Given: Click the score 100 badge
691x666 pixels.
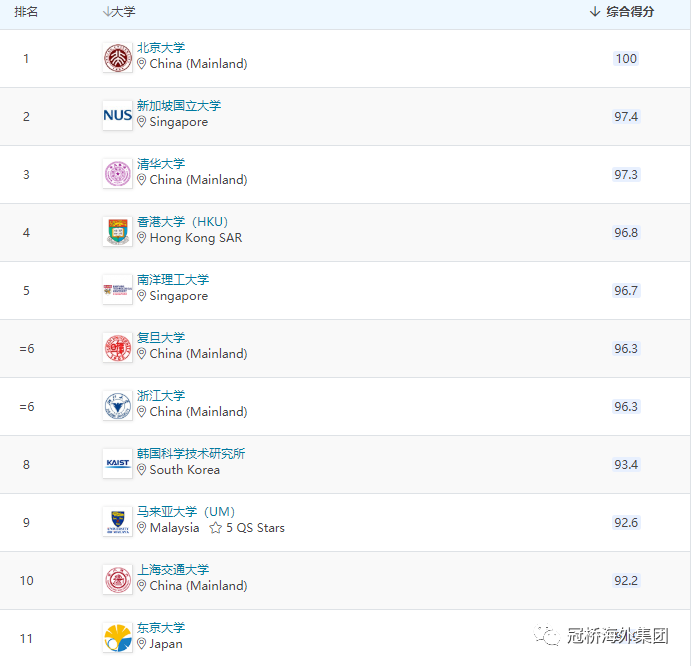Looking at the screenshot, I should (x=626, y=58).
